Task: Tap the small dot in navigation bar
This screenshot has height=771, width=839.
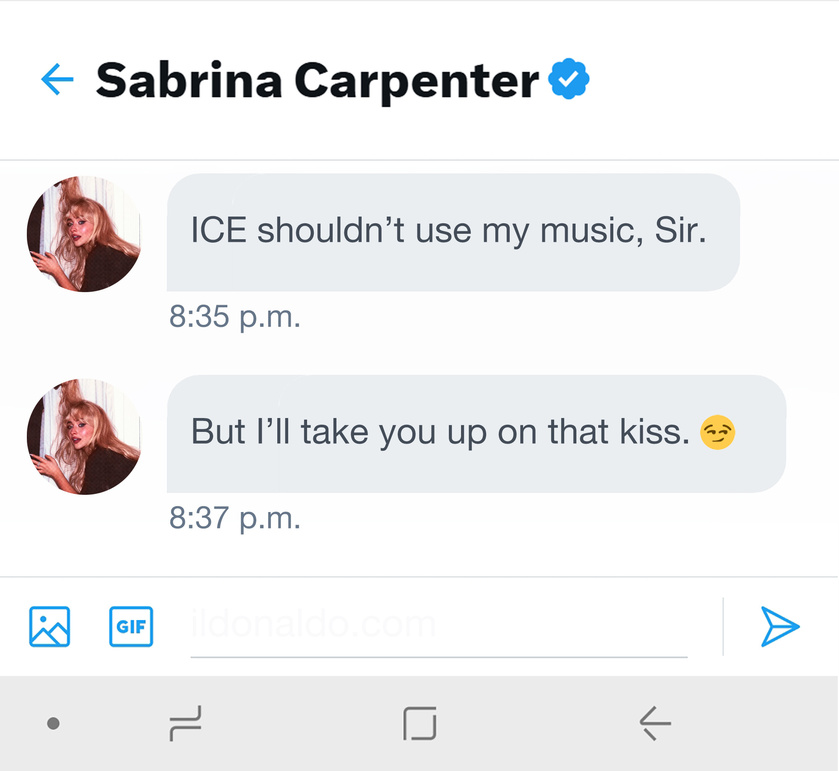Action: 54,723
